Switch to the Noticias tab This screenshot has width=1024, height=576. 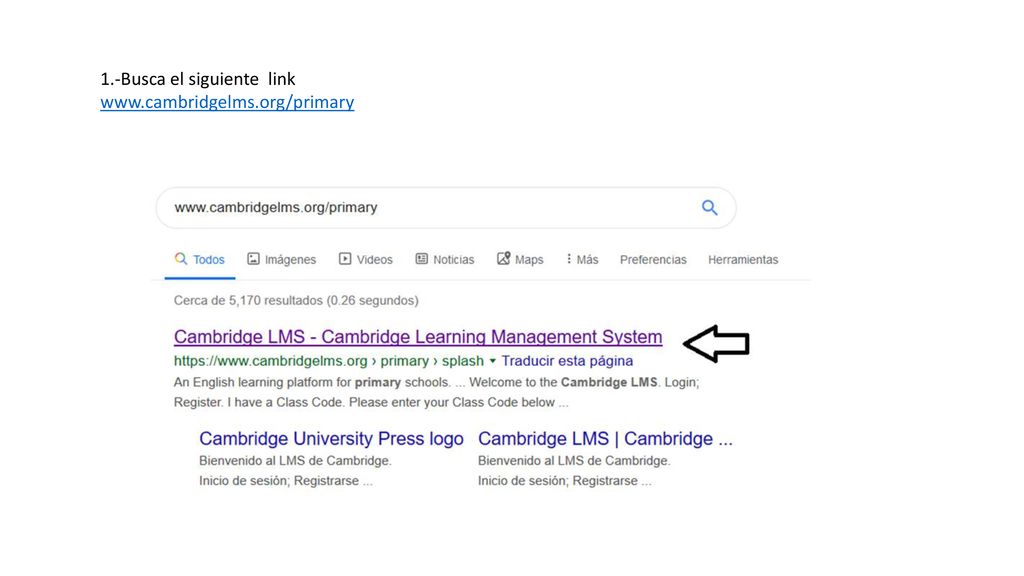(445, 259)
